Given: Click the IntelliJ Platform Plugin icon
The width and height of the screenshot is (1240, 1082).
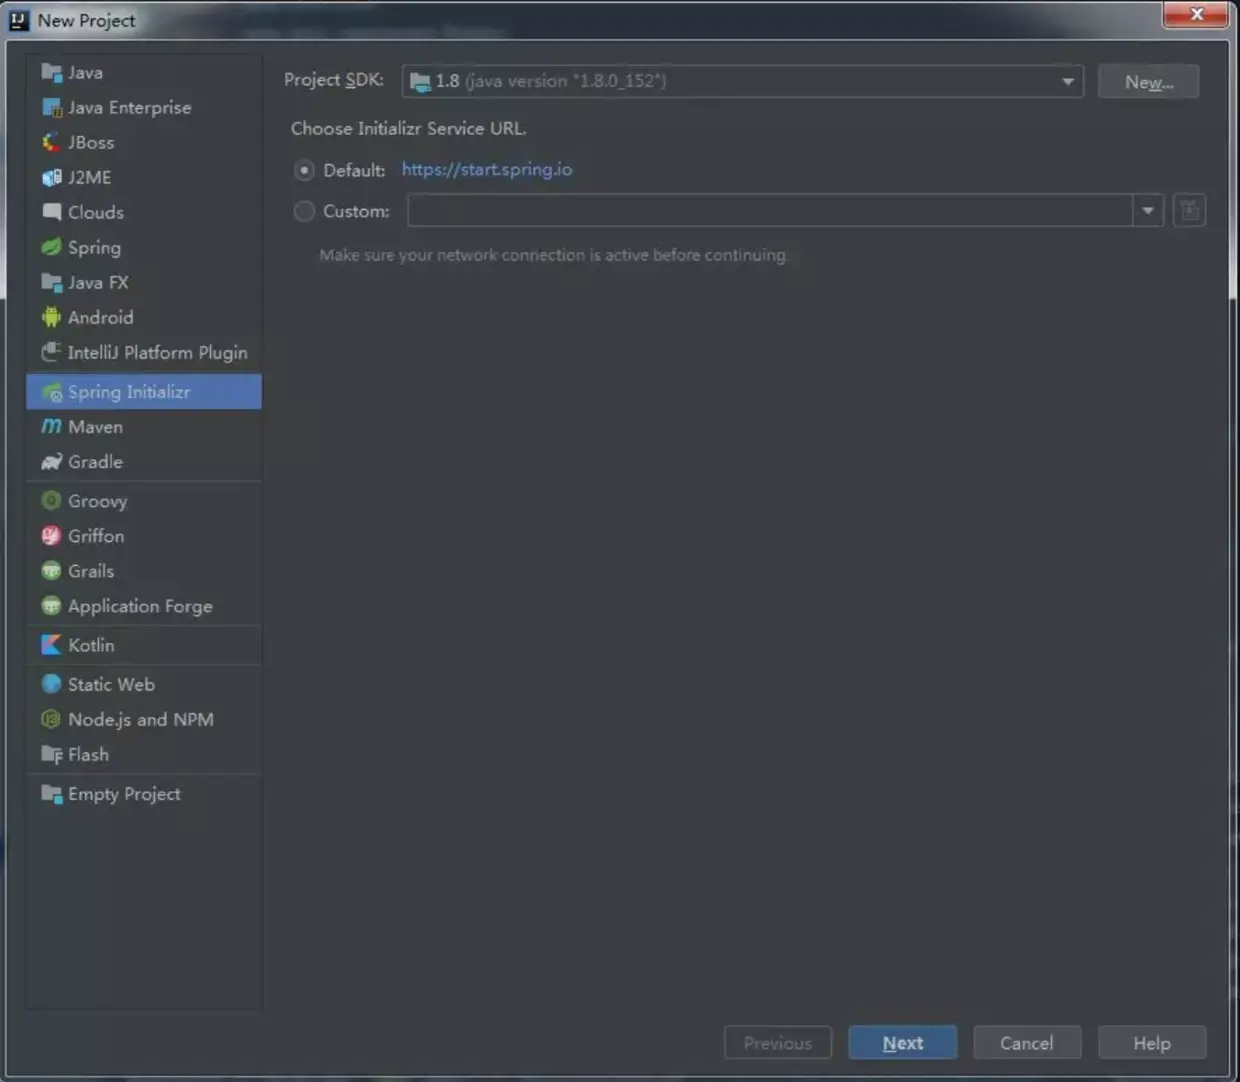Looking at the screenshot, I should coord(51,352).
